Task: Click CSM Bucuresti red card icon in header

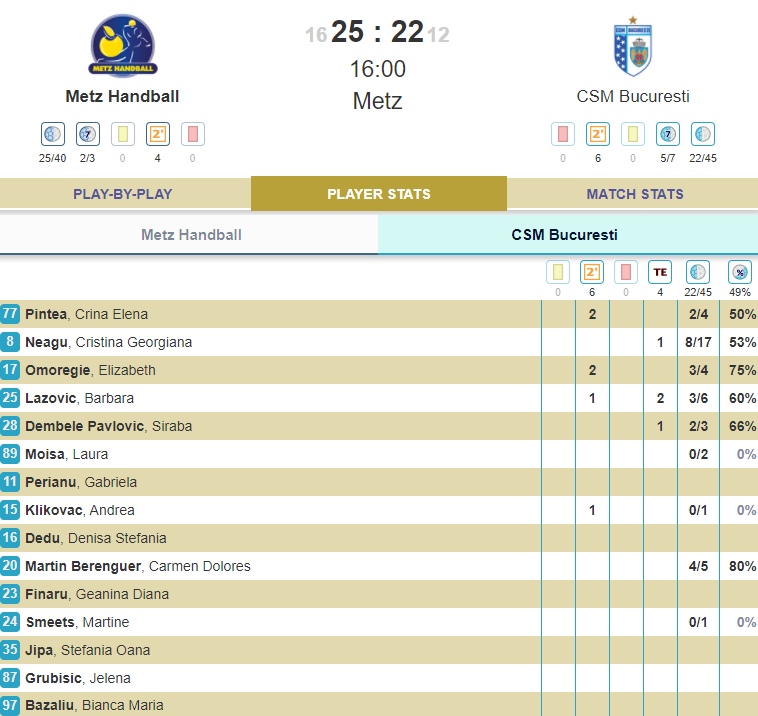Action: pos(563,134)
